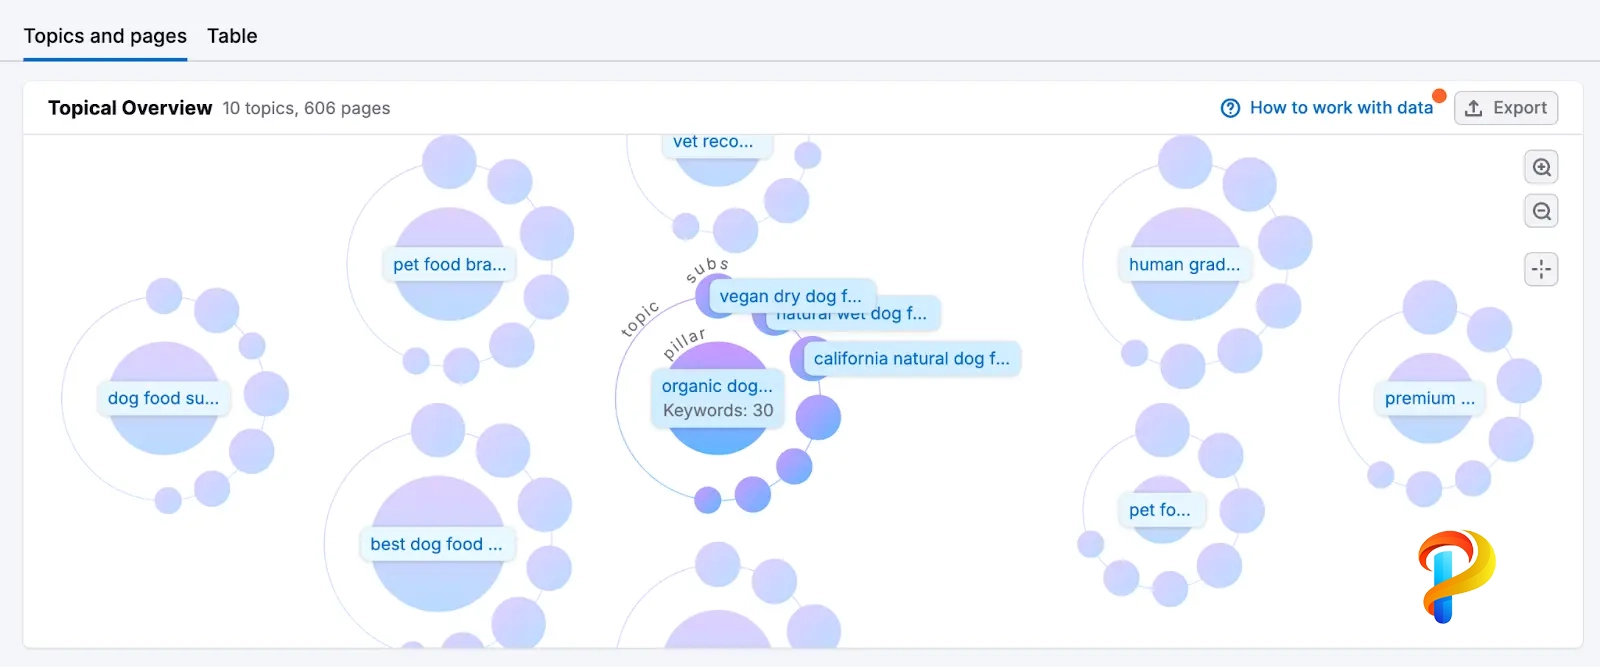Select the organic dog pillar topic bubble
Image resolution: width=1600 pixels, height=667 pixels.
[x=717, y=386]
